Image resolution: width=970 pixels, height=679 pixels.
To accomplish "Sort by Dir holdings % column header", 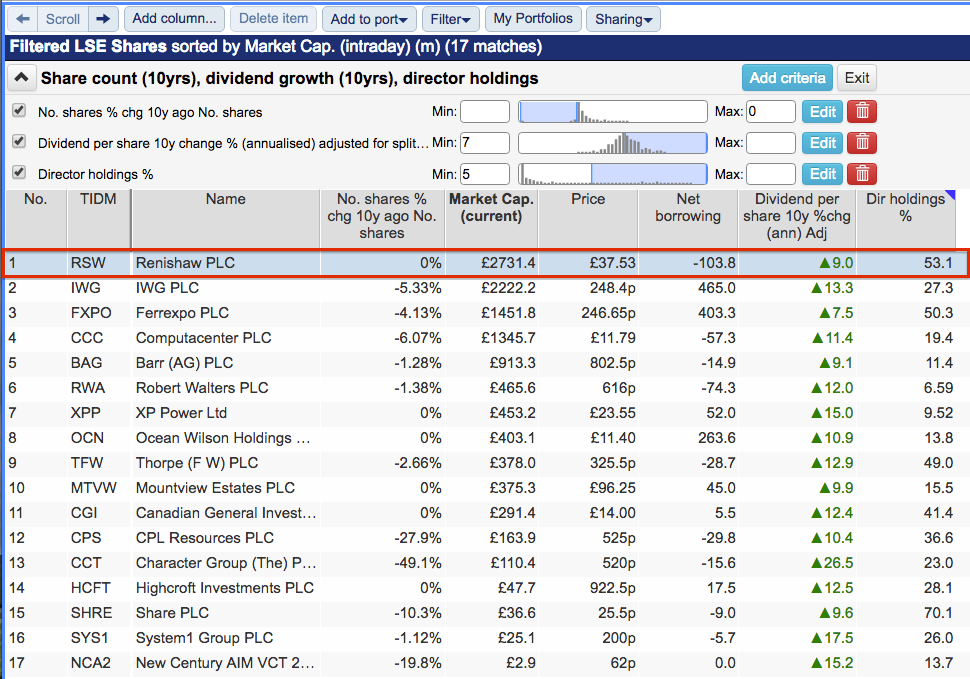I will pos(906,218).
